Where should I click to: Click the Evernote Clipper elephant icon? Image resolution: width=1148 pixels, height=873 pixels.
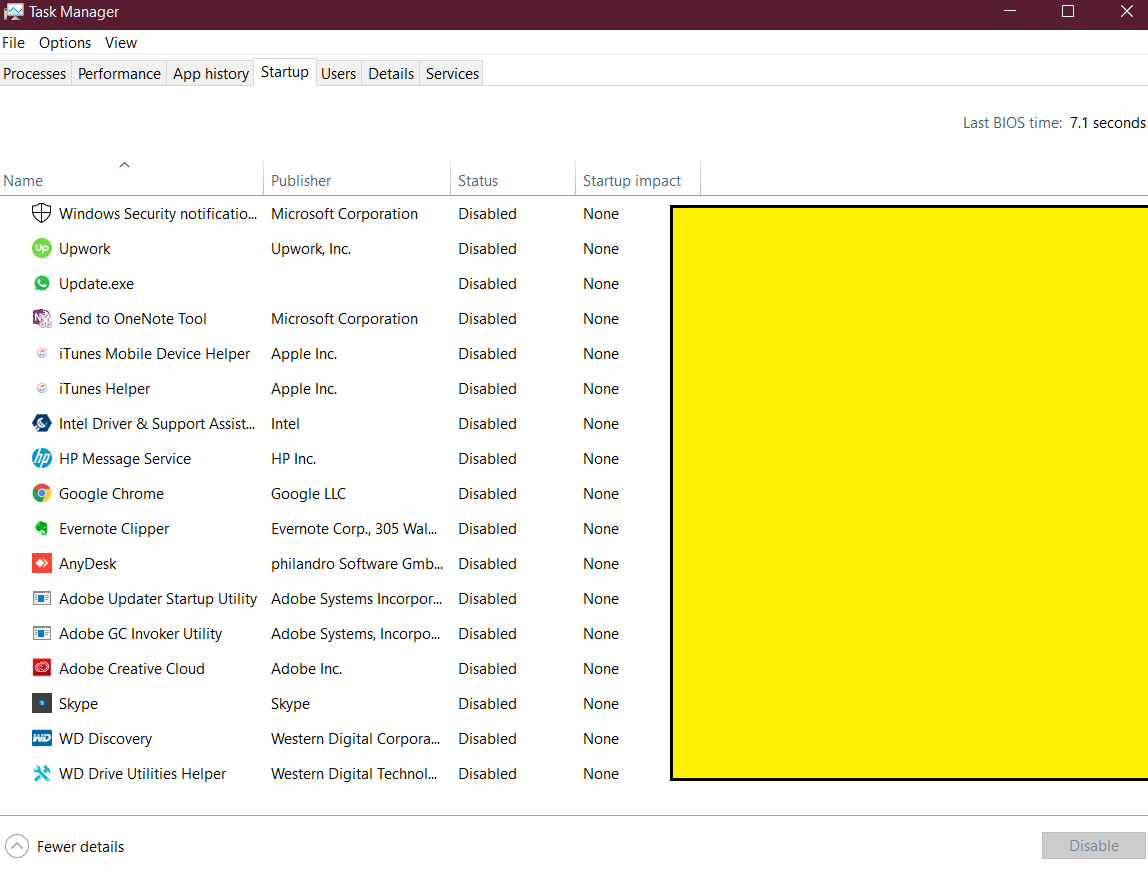[42, 528]
